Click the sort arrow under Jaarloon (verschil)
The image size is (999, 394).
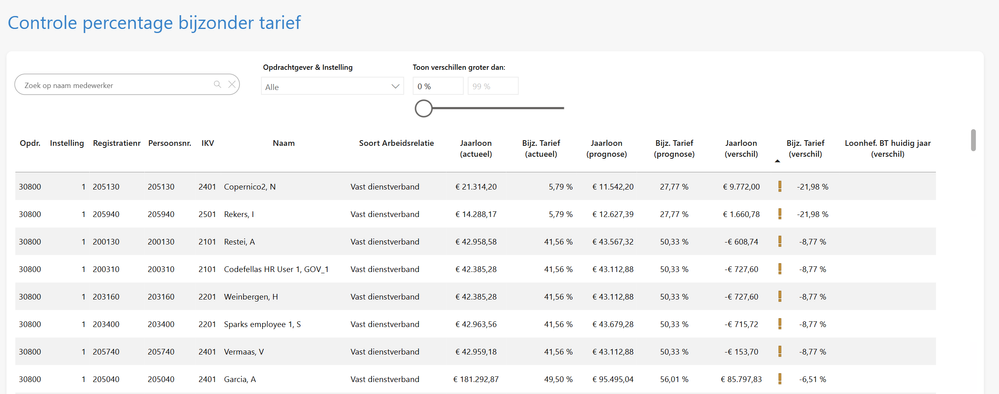tap(777, 162)
